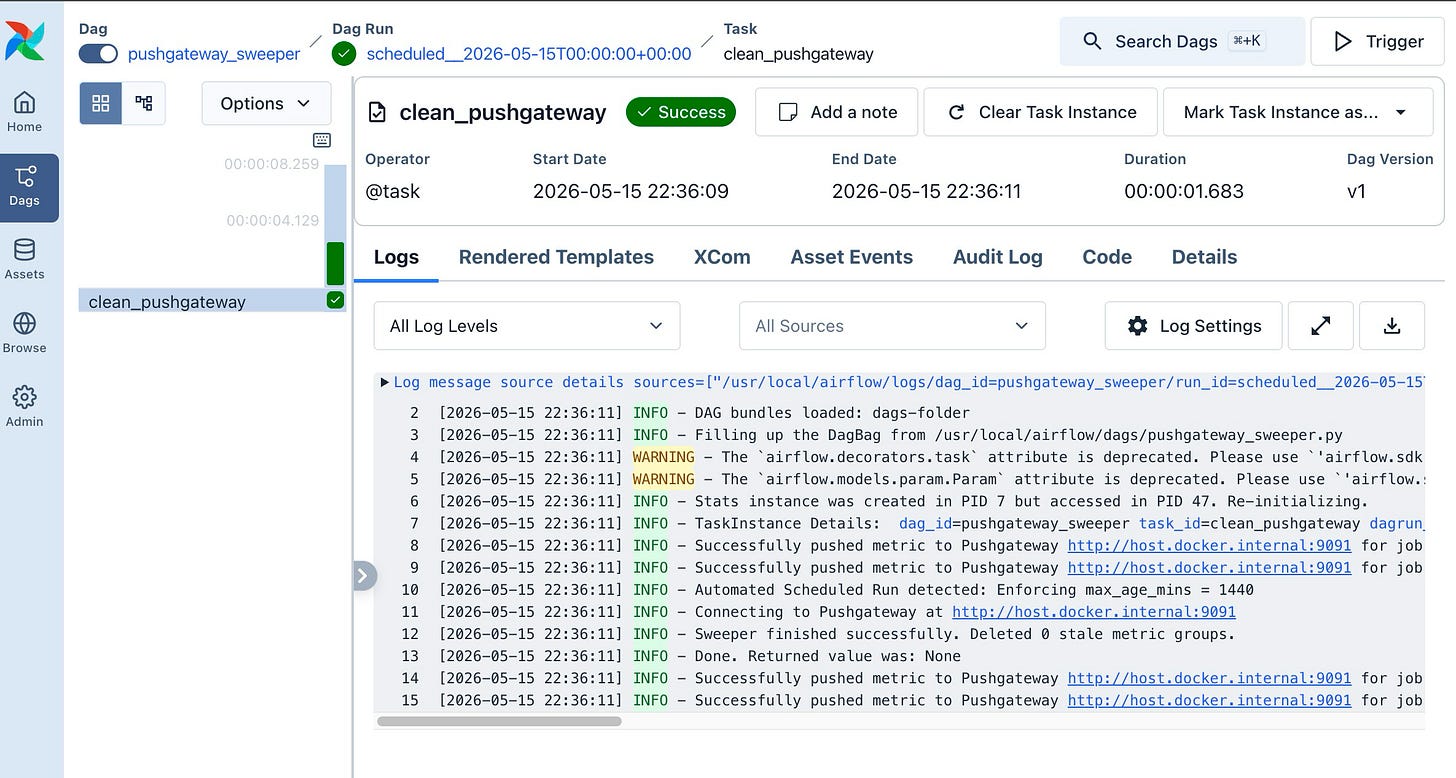The height and width of the screenshot is (778, 1456).
Task: Open Pushgateway URL link on log line 9
Action: (1209, 567)
